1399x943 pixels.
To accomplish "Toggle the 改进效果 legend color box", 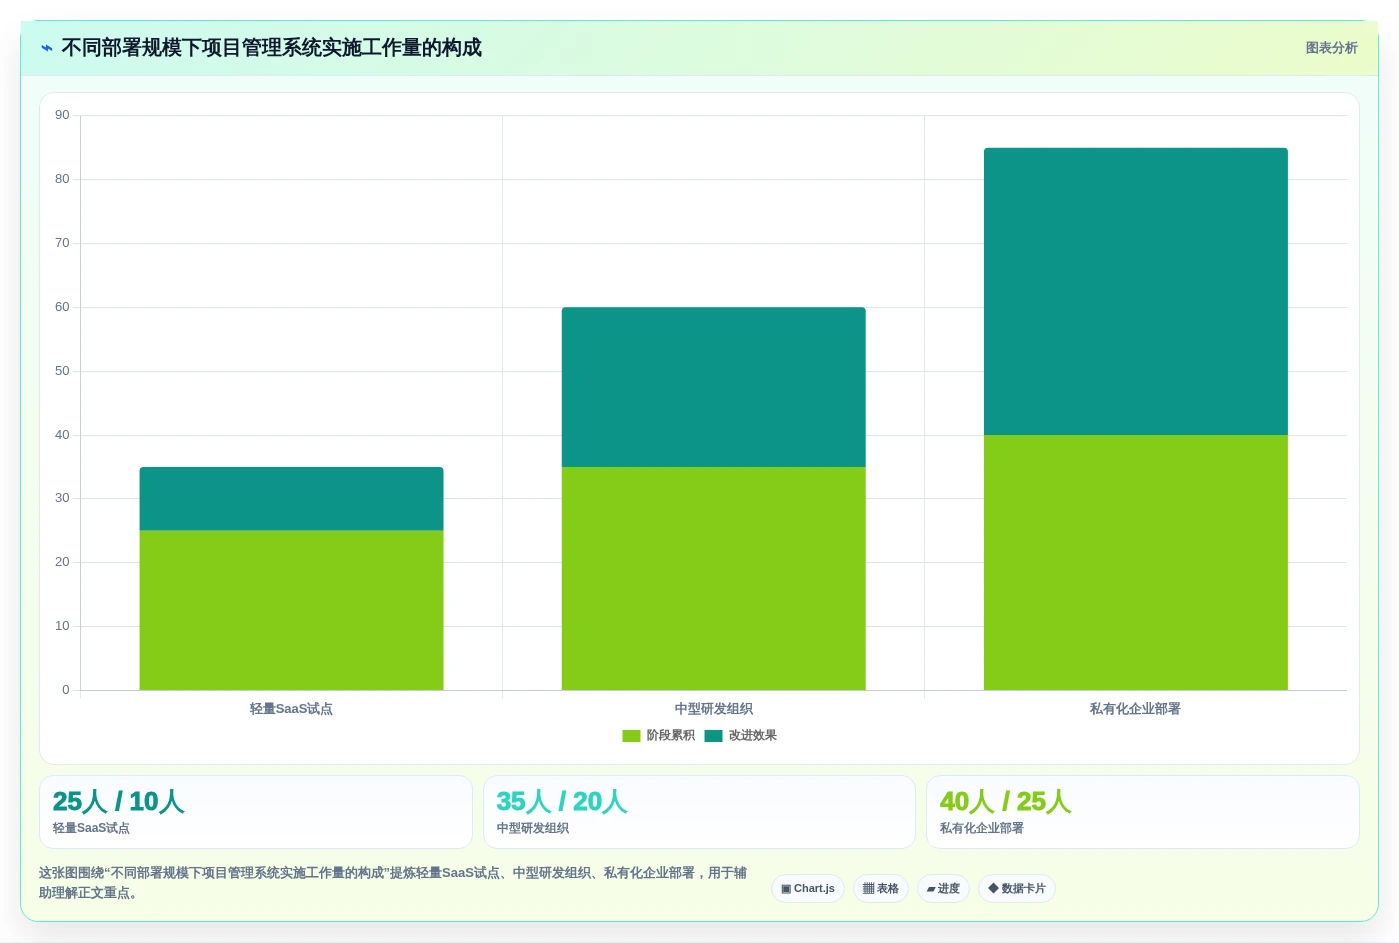I will click(713, 736).
